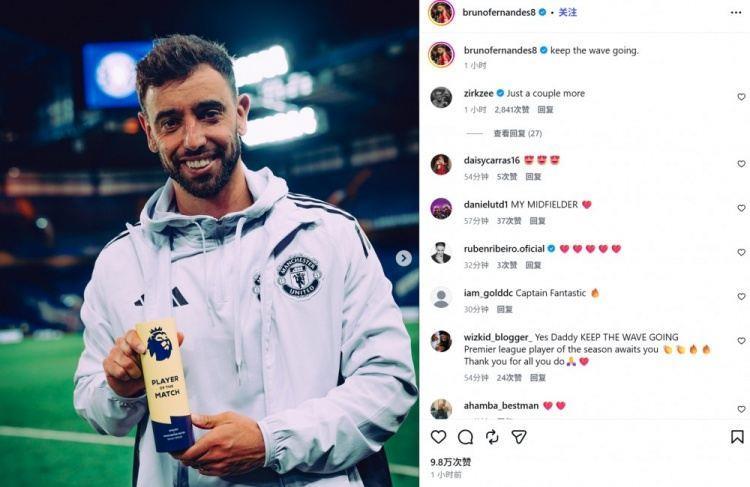Open the comment bubble icon below the post
The height and width of the screenshot is (487, 750).
[465, 437]
